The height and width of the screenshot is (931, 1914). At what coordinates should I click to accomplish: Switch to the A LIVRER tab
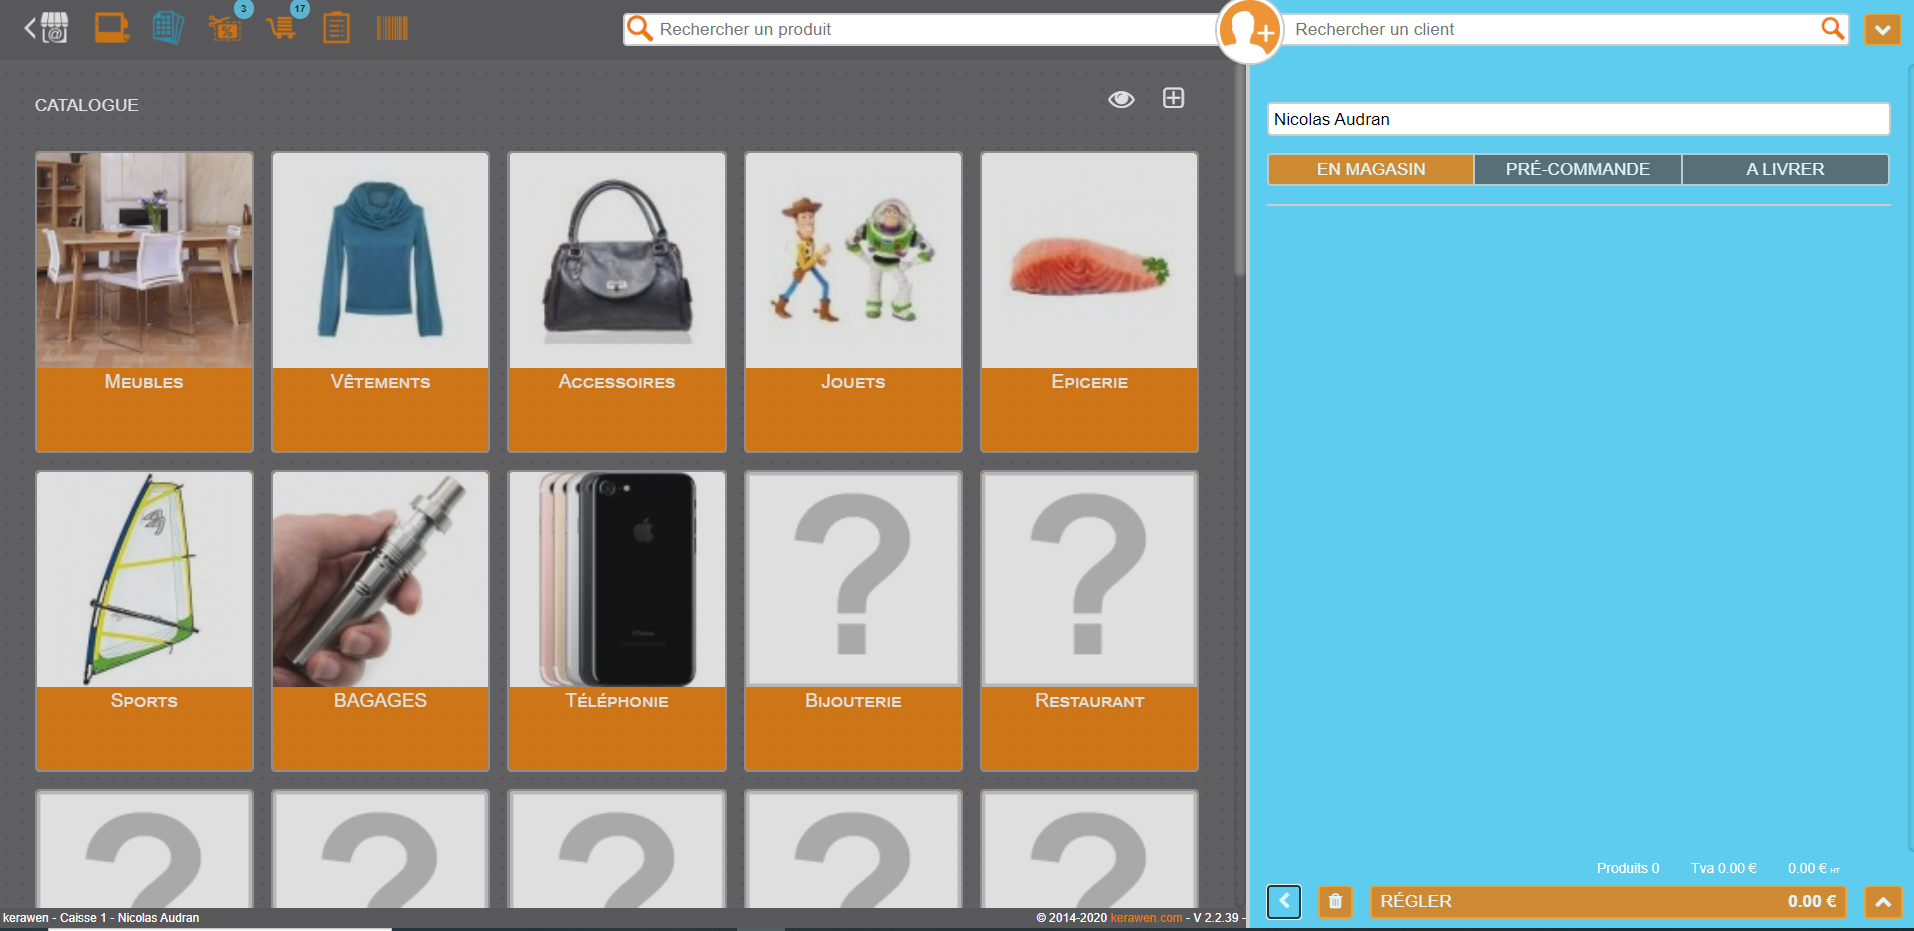coord(1785,169)
